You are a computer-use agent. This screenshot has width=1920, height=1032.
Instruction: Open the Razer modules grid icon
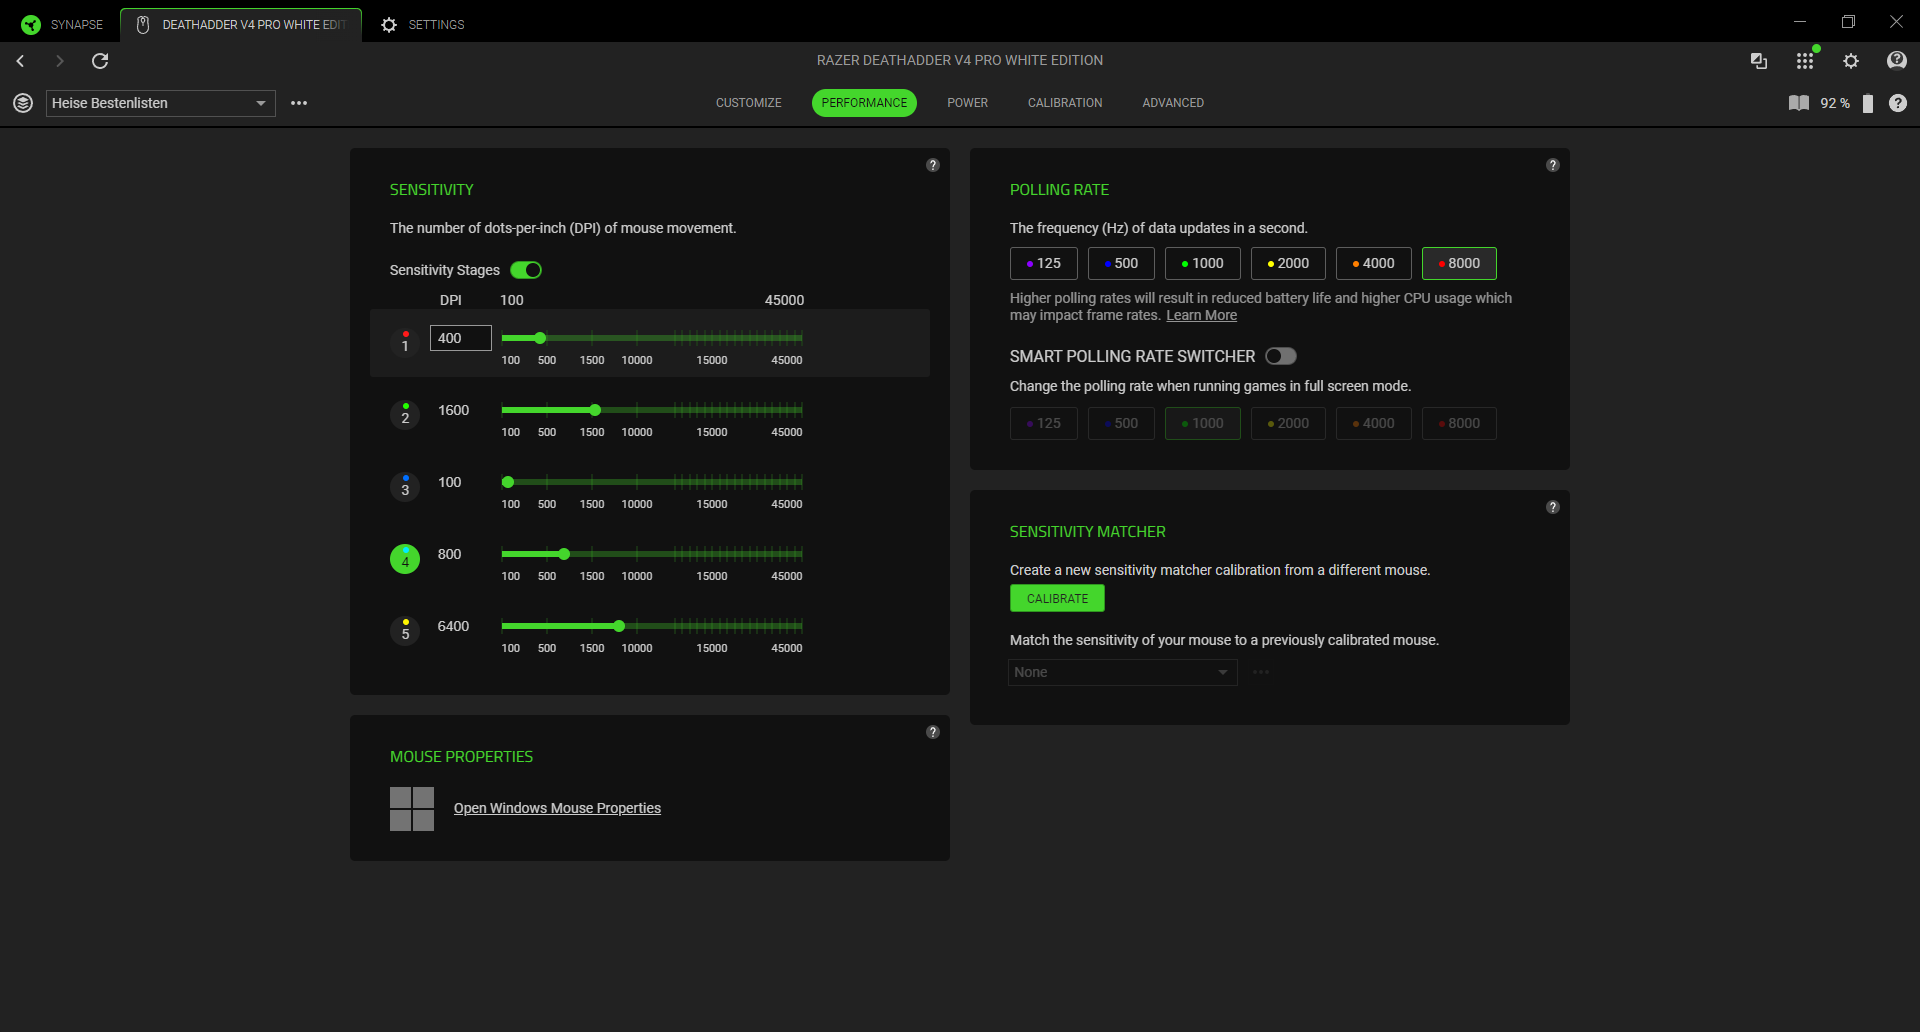click(1804, 61)
